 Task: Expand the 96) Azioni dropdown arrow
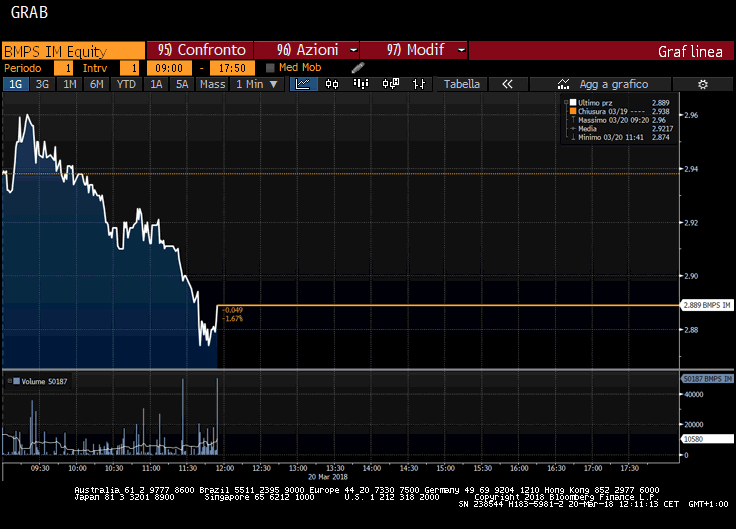coord(353,50)
